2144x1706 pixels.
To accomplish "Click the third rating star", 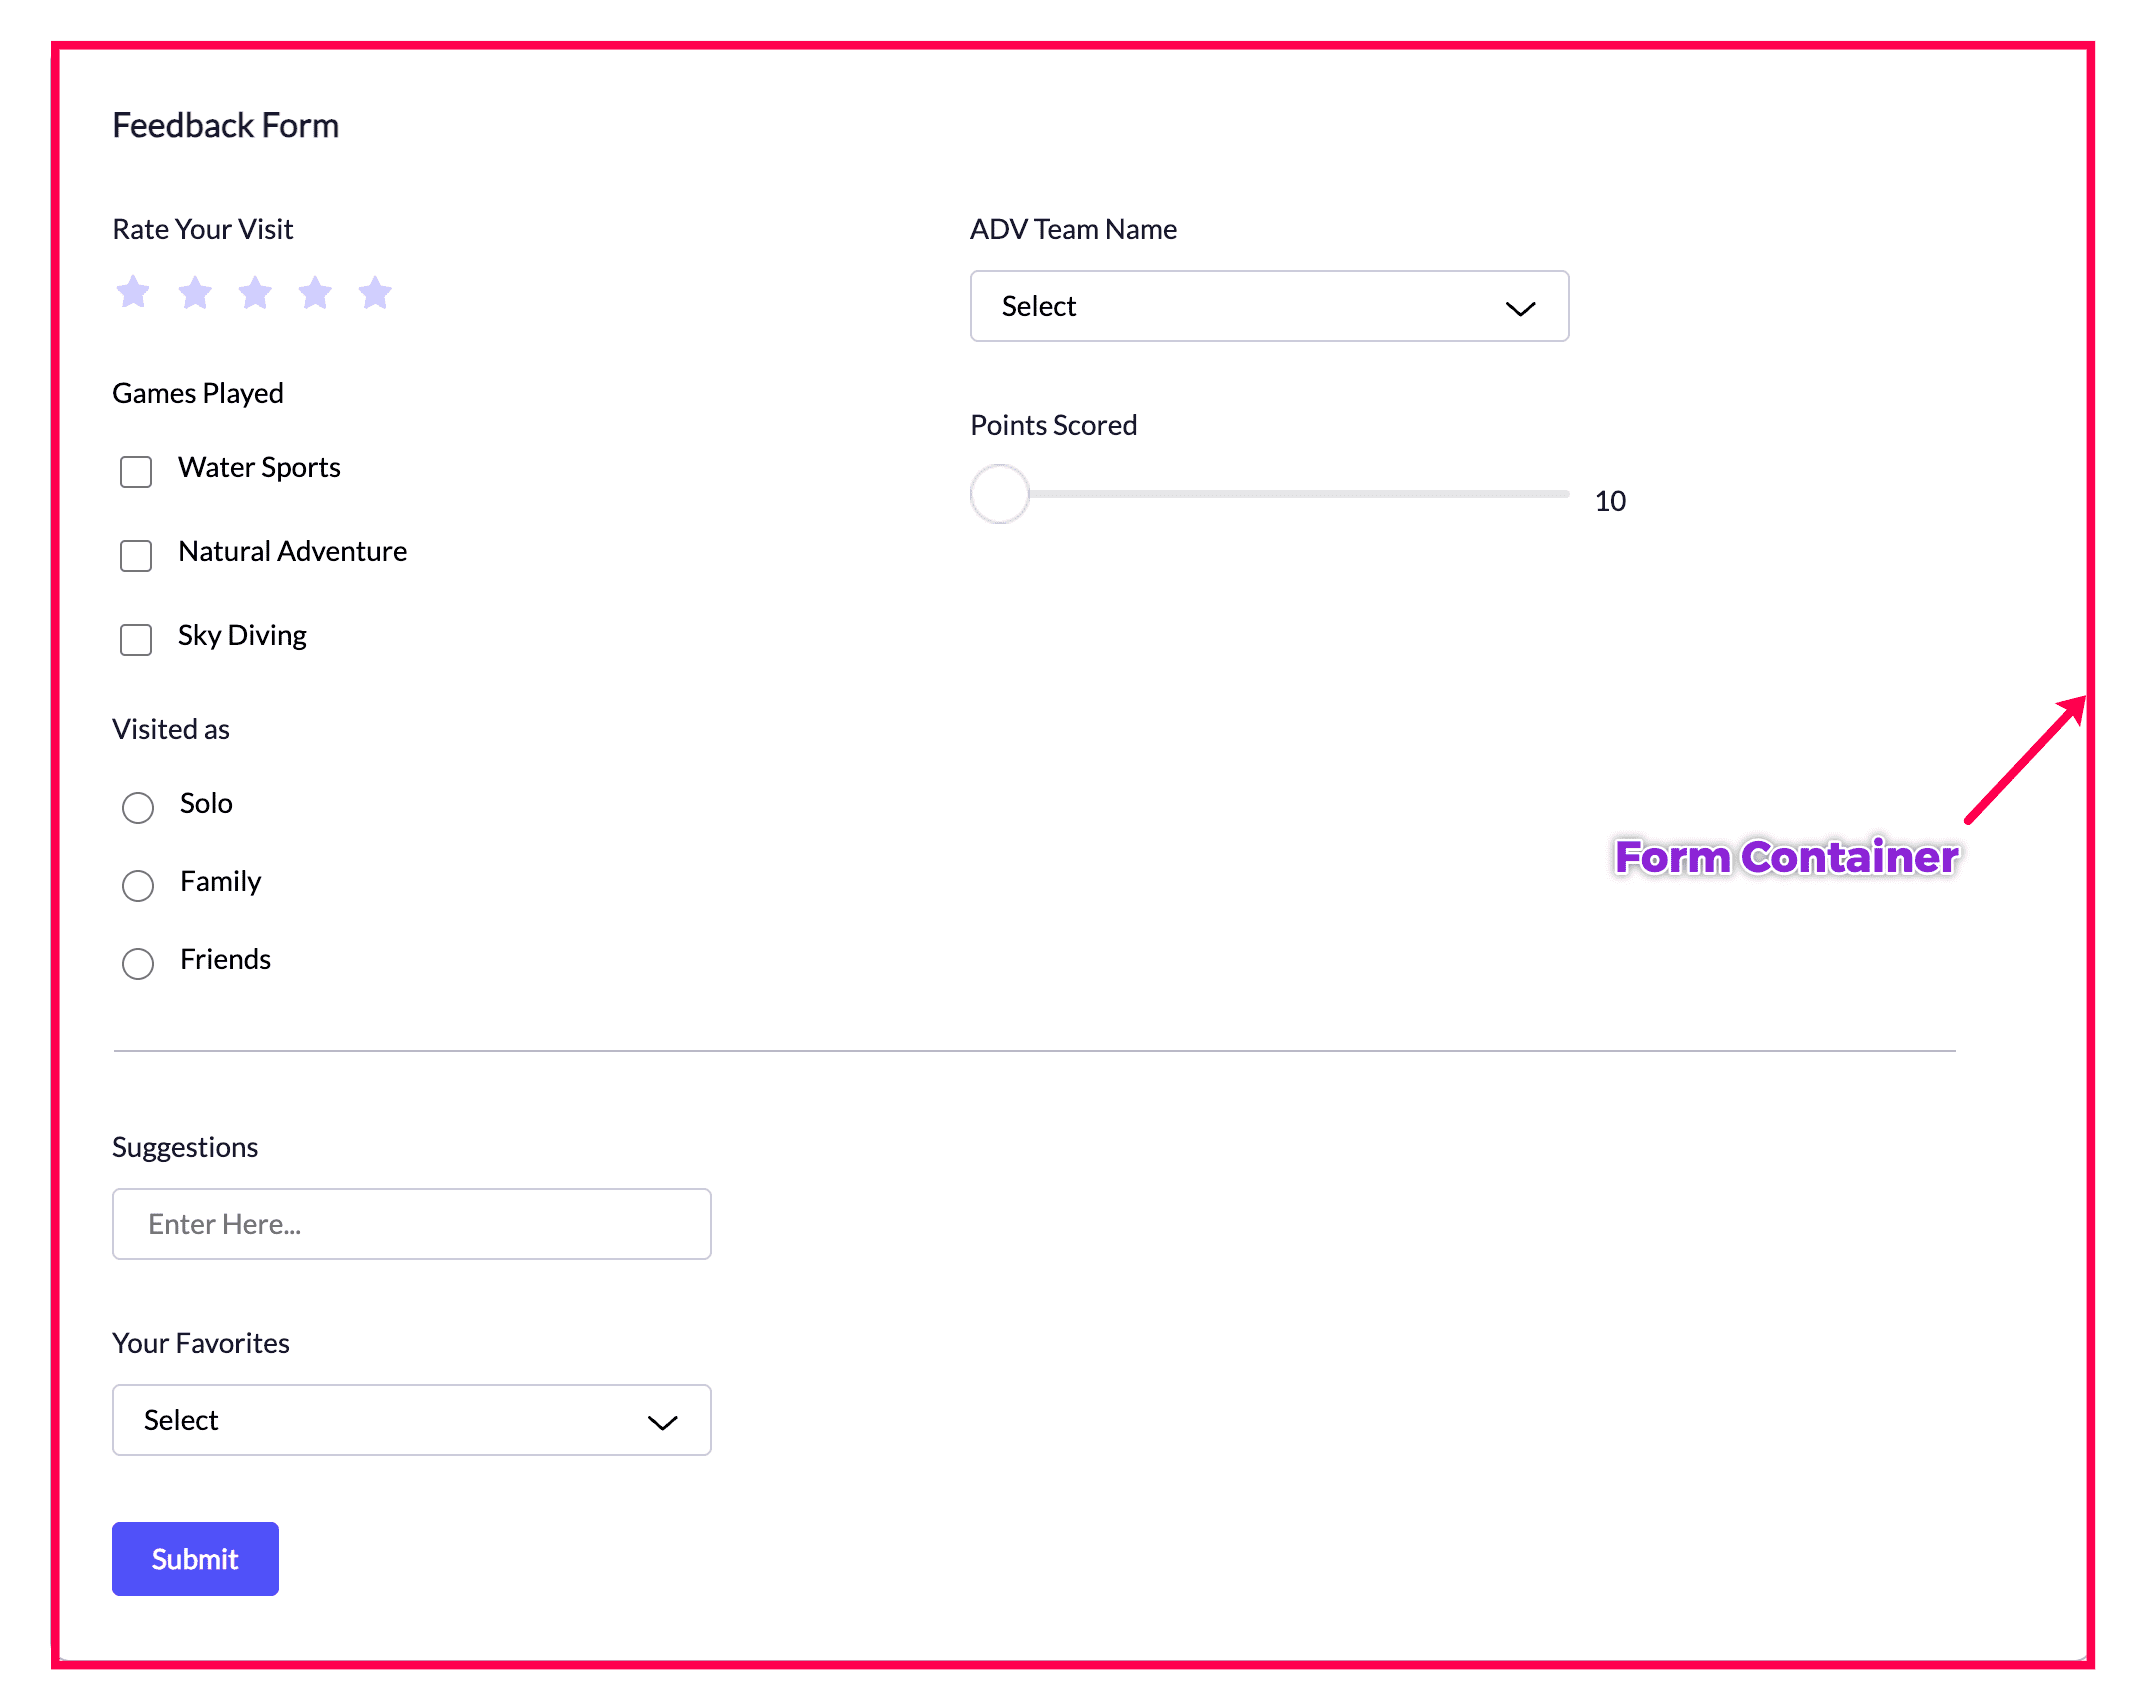I will (255, 293).
